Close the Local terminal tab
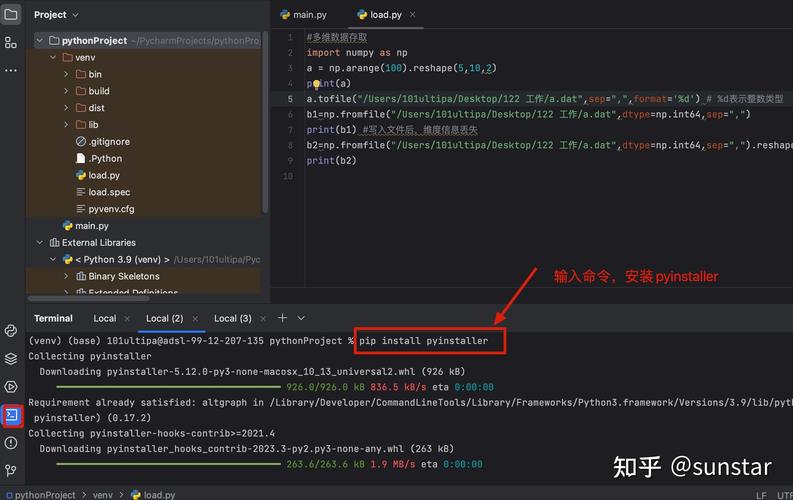Image resolution: width=793 pixels, height=500 pixels. click(127, 319)
